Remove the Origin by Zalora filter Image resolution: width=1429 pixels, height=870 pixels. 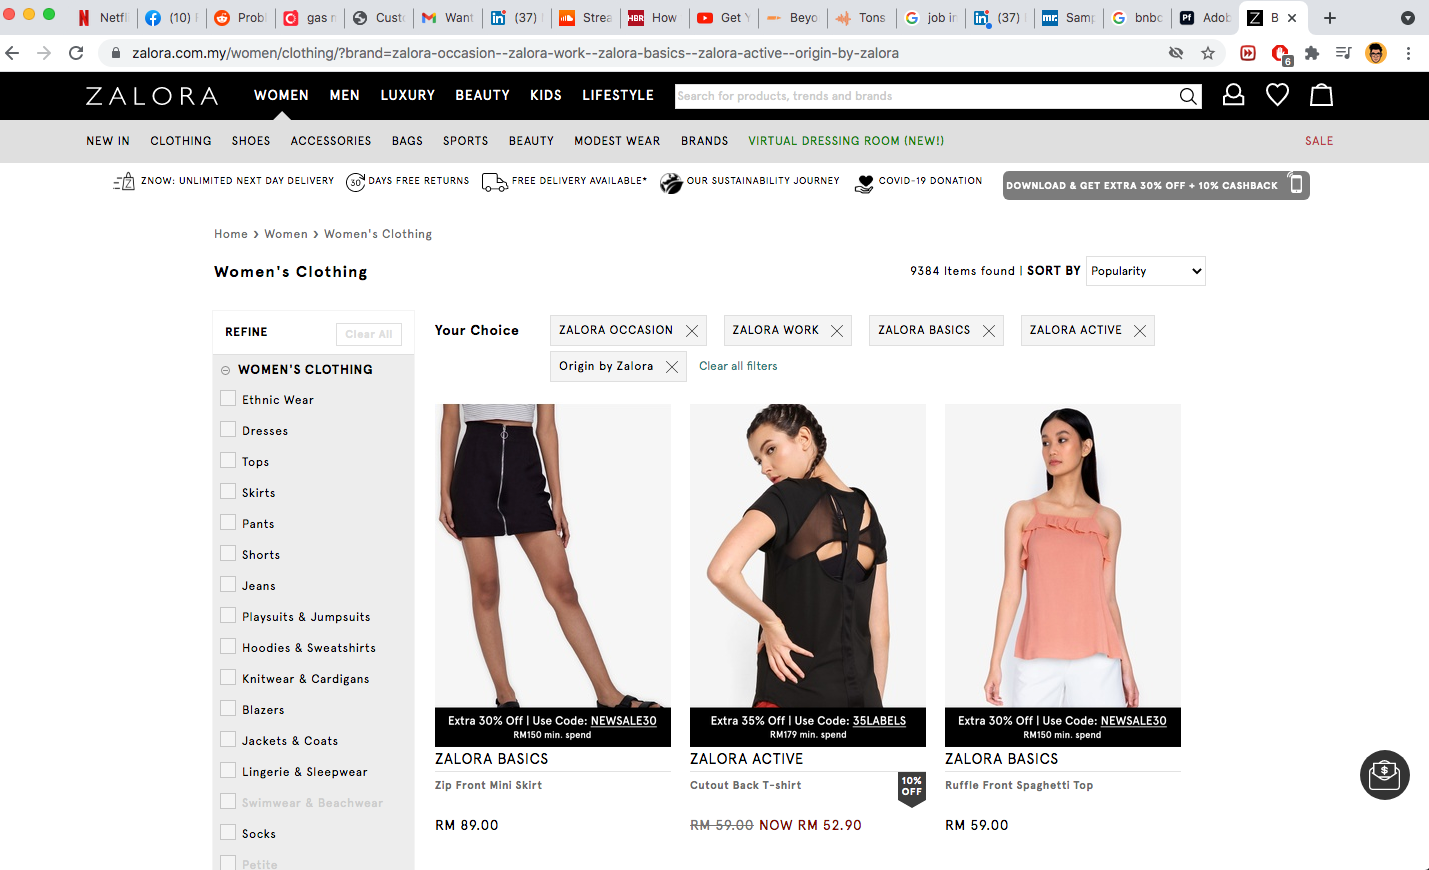point(672,367)
